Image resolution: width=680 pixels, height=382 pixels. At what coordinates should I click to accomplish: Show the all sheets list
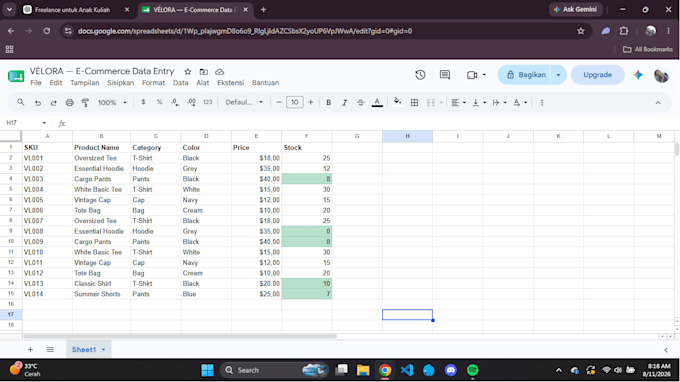(x=50, y=349)
